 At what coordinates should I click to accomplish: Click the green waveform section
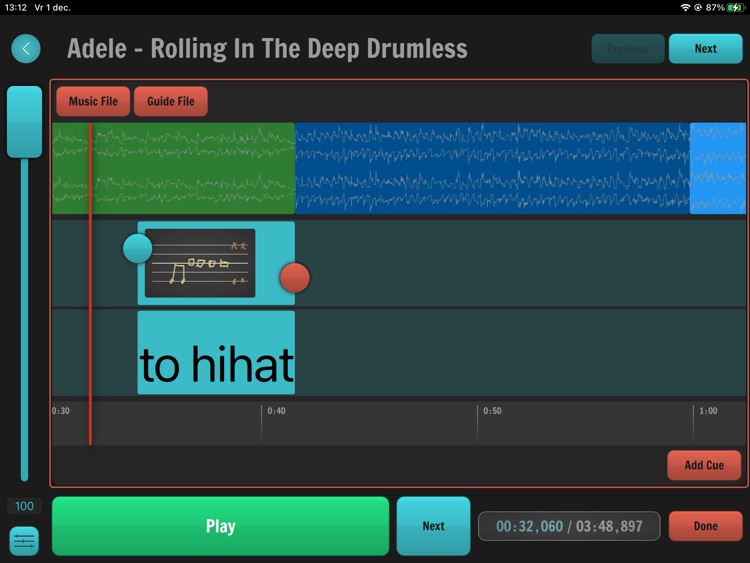tap(174, 168)
